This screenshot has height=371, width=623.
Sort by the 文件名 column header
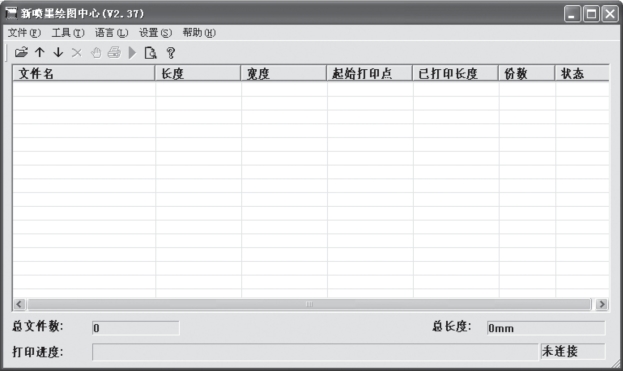pos(84,73)
